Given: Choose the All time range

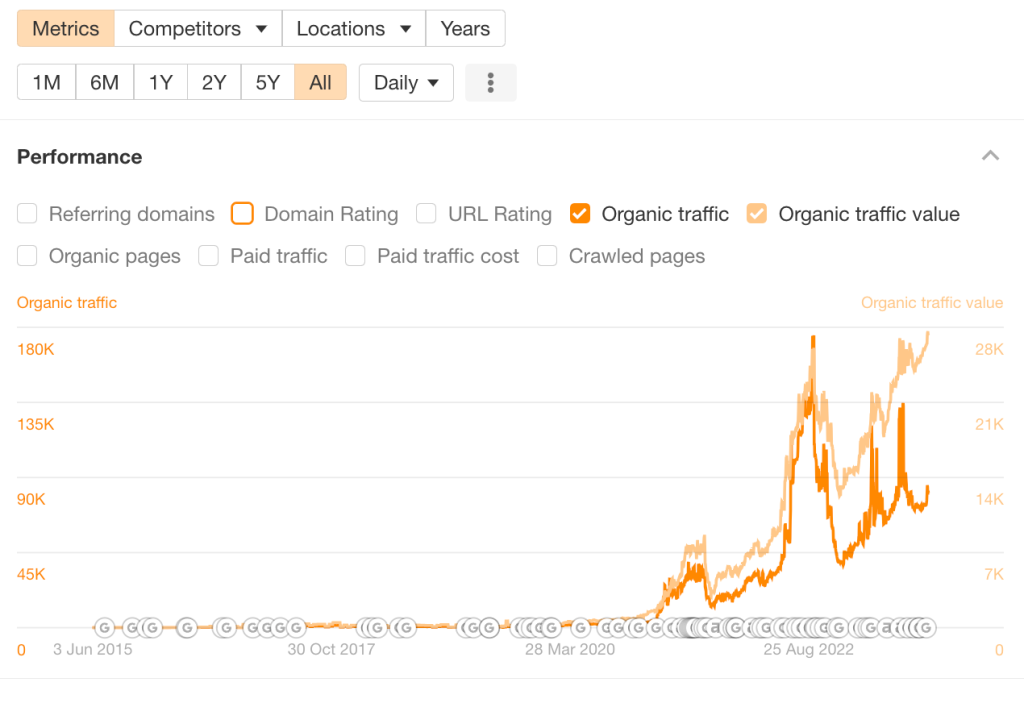Looking at the screenshot, I should (320, 83).
